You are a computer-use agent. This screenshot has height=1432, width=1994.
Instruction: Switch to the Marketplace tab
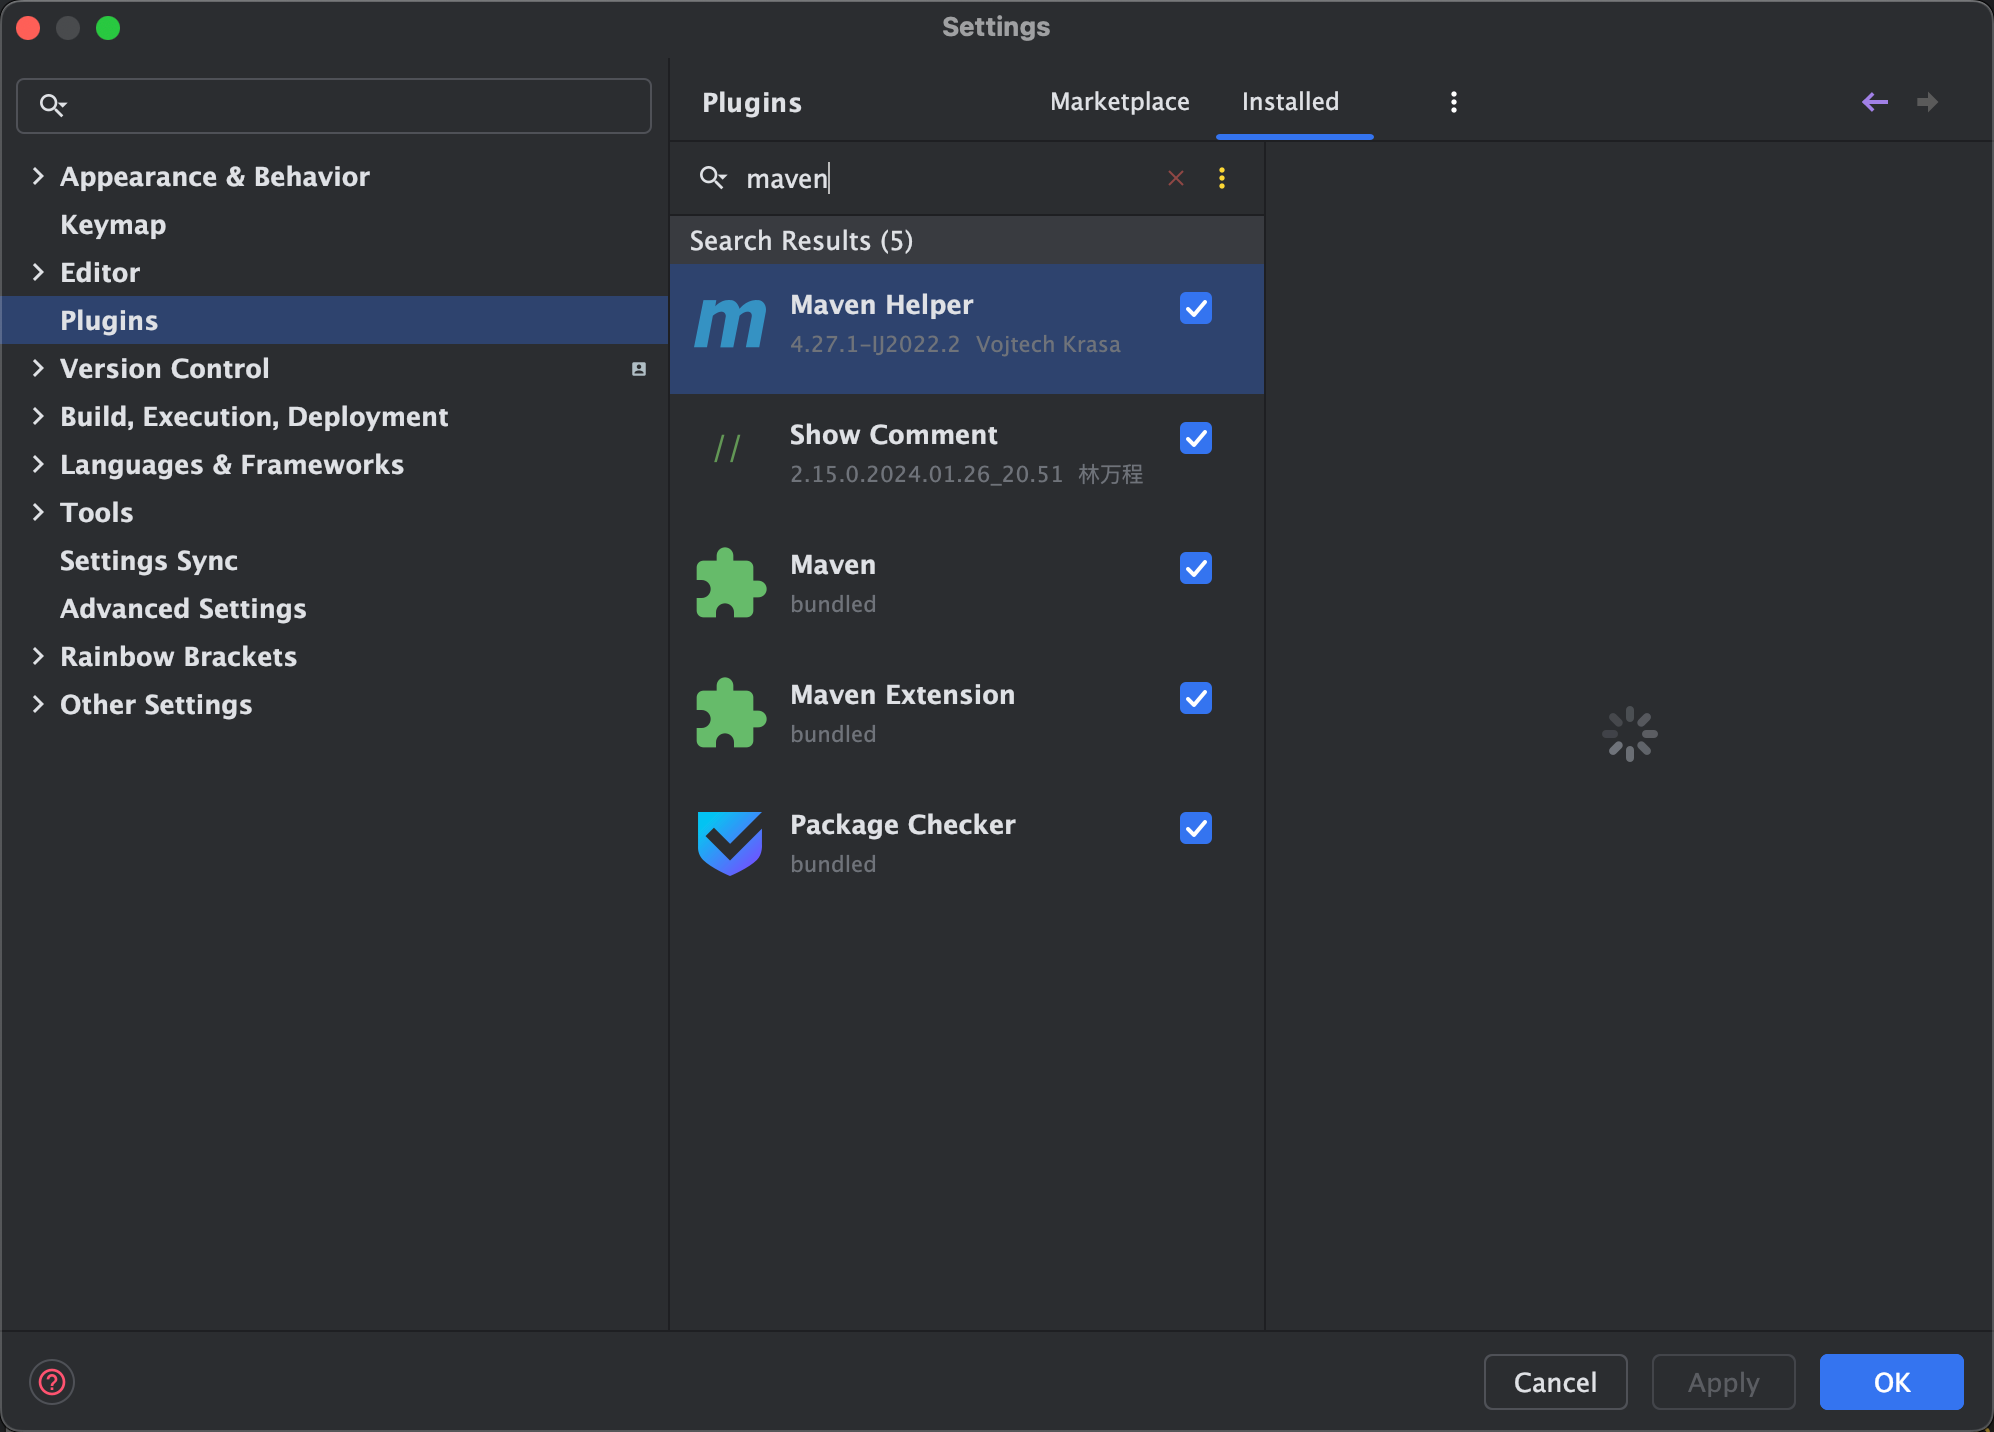click(1119, 102)
